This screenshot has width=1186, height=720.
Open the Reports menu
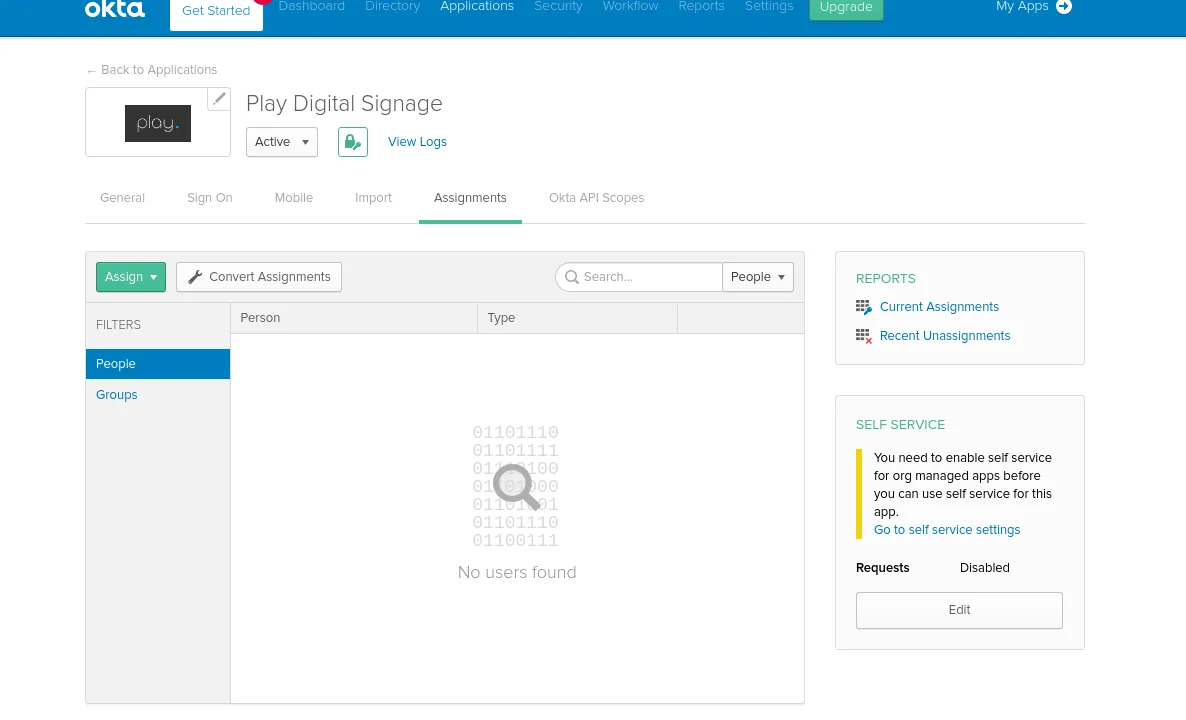(701, 7)
